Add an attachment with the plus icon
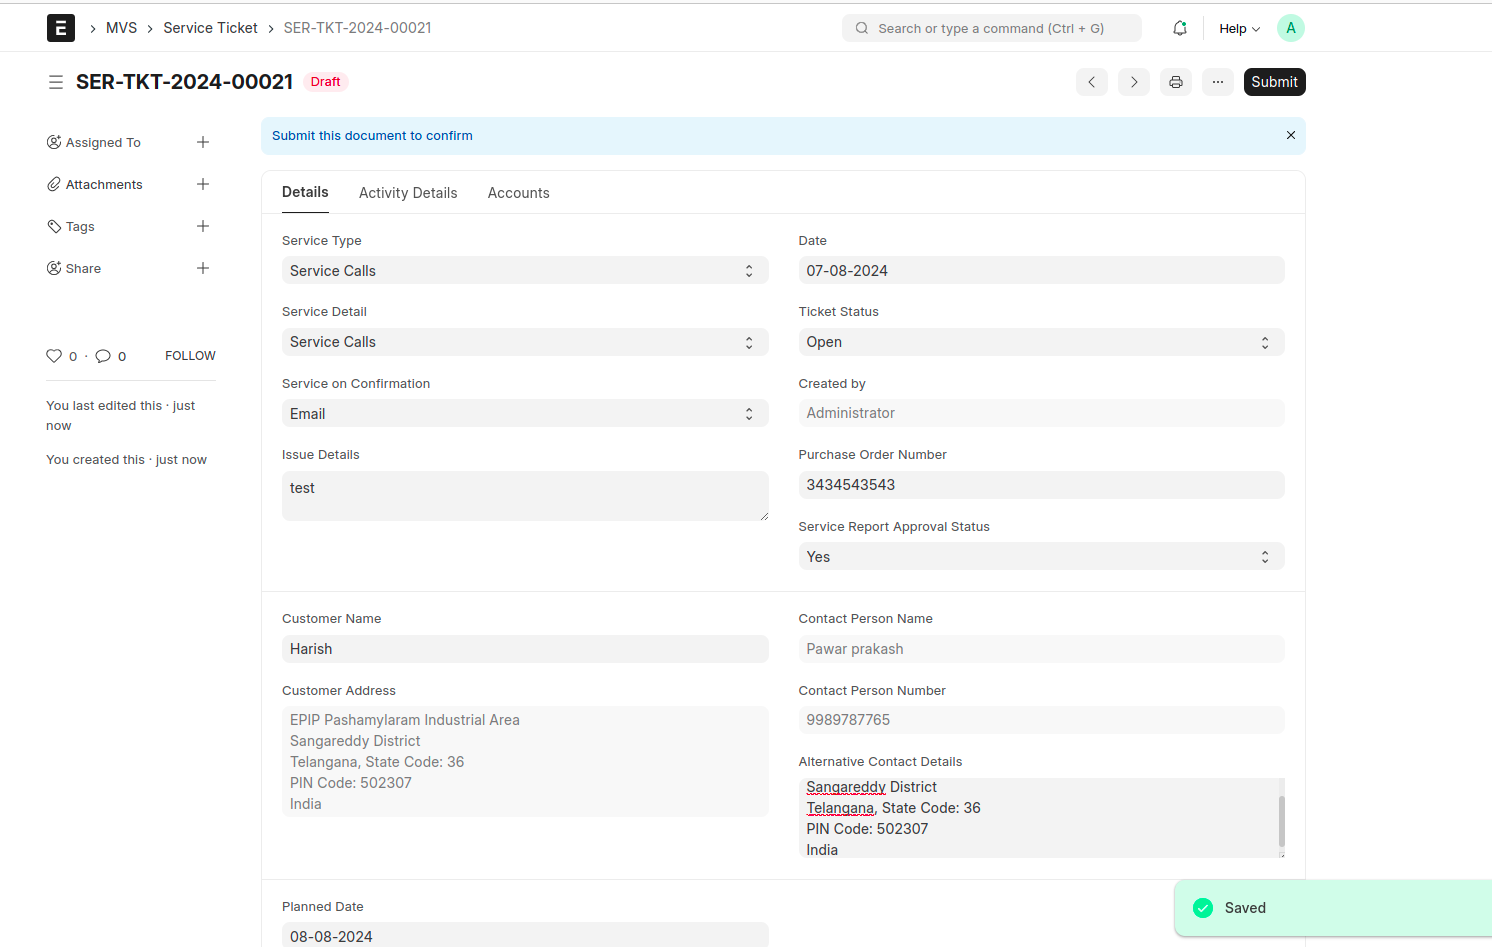 pos(203,184)
